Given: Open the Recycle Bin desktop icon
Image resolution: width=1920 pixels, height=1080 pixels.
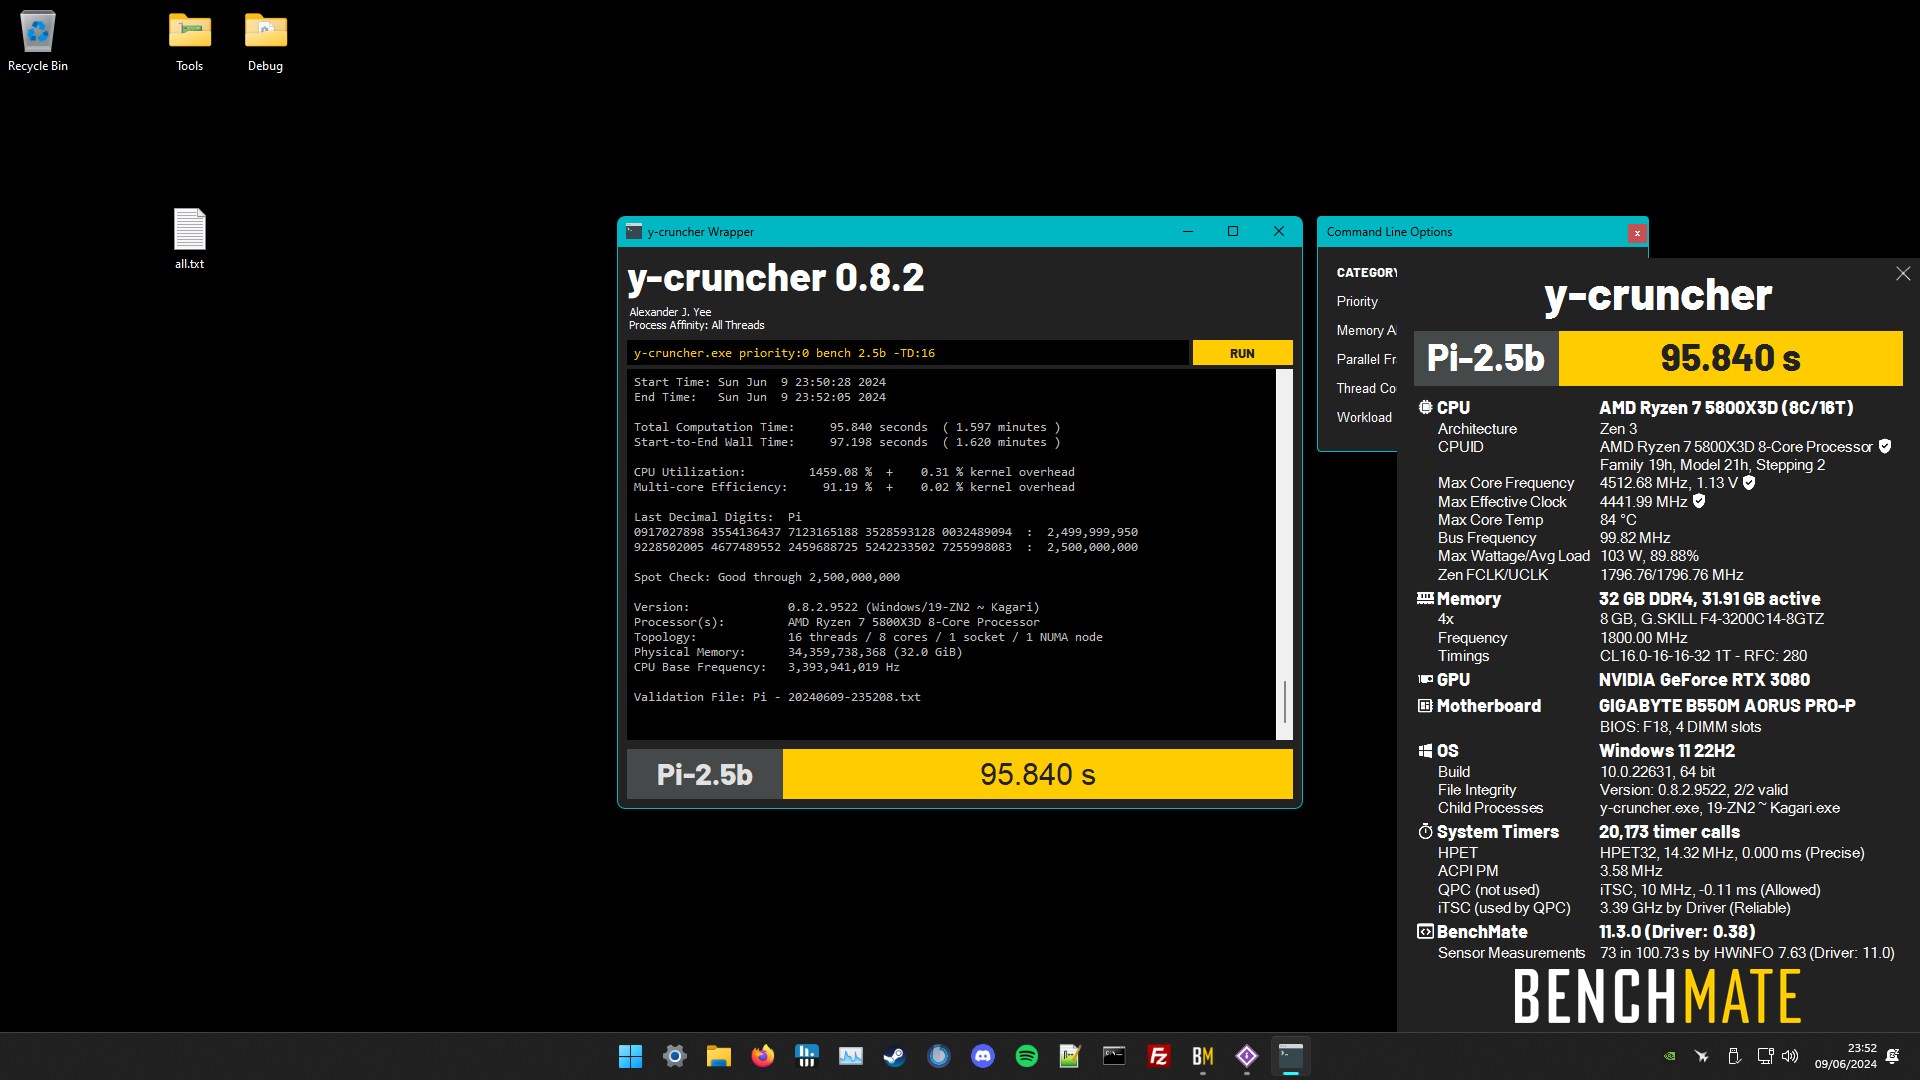Looking at the screenshot, I should 38,41.
